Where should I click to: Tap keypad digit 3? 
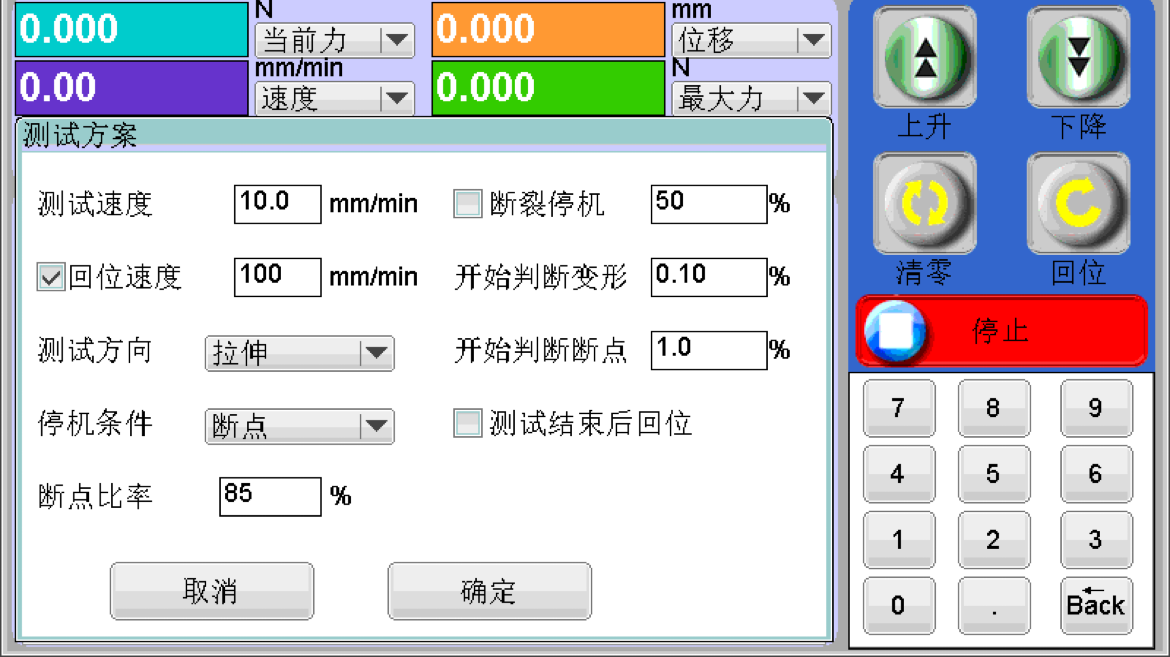pos(1095,539)
